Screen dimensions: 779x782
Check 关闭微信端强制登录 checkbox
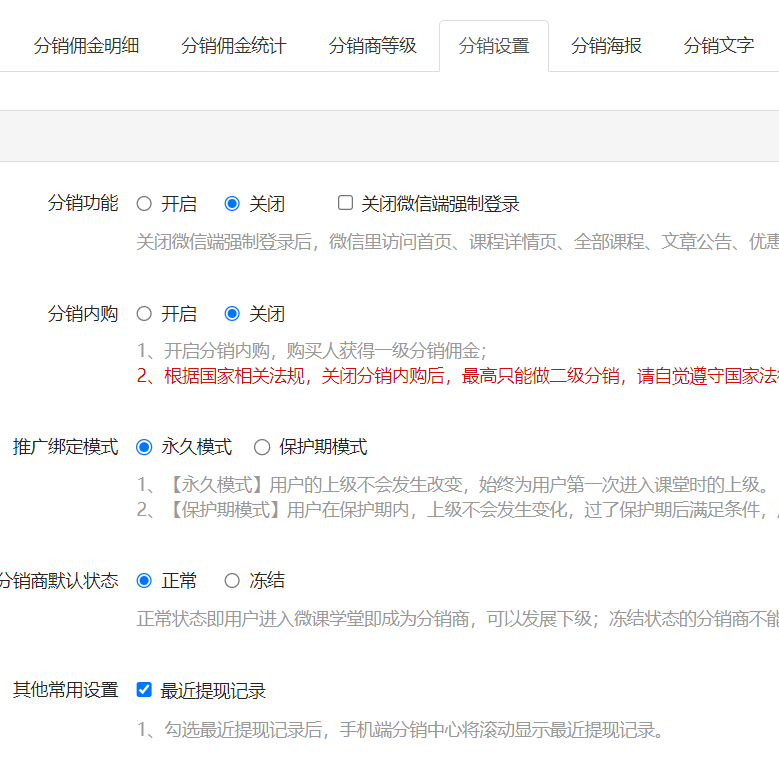(345, 203)
